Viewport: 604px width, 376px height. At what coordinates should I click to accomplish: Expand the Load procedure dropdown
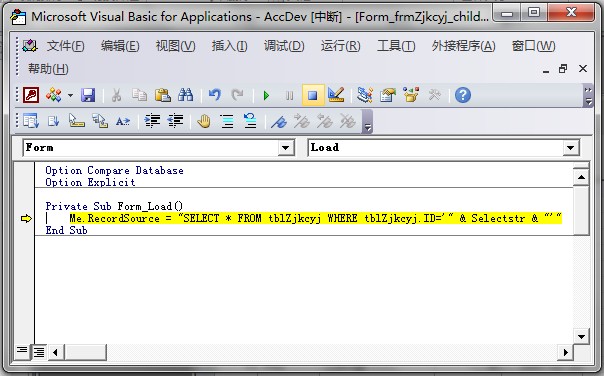tap(570, 148)
